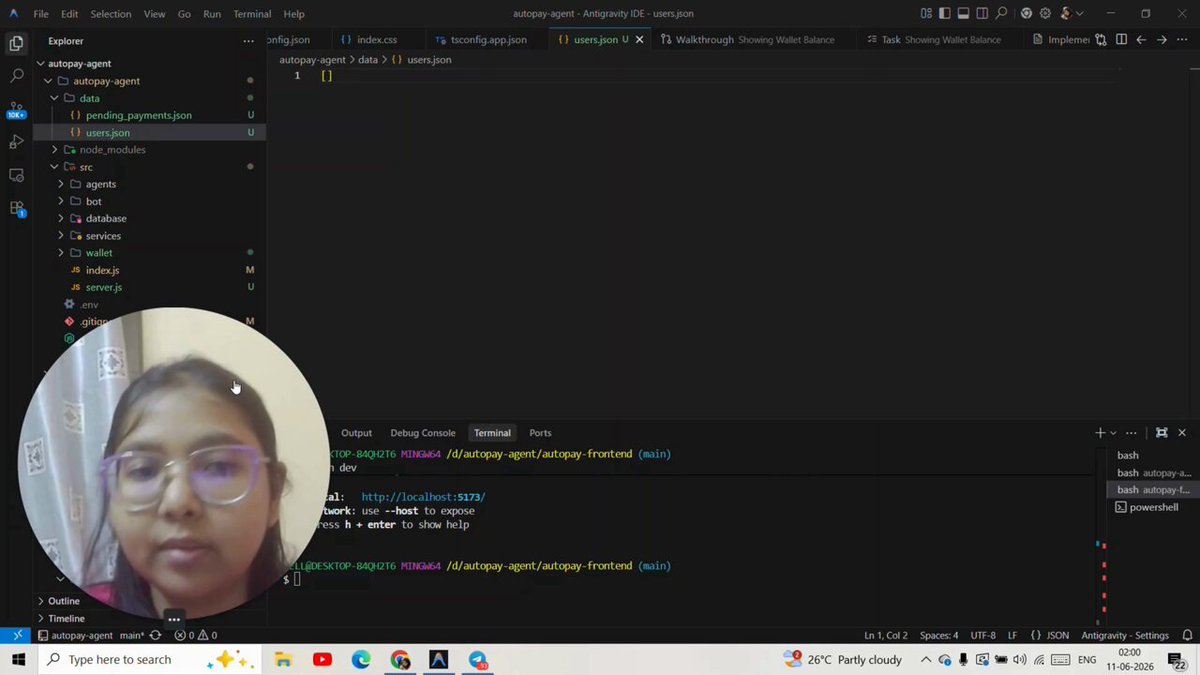
Task: Toggle the primary side bar
Action: pos(945,14)
